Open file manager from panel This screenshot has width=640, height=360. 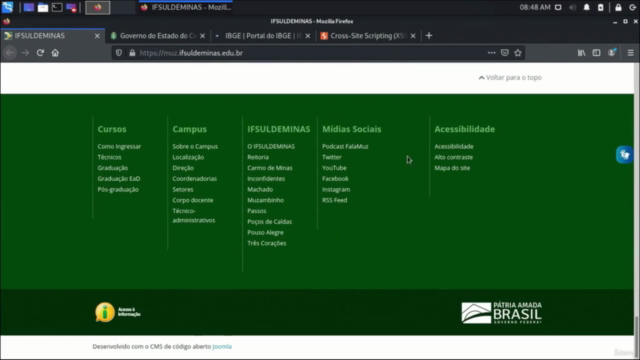[43, 7]
